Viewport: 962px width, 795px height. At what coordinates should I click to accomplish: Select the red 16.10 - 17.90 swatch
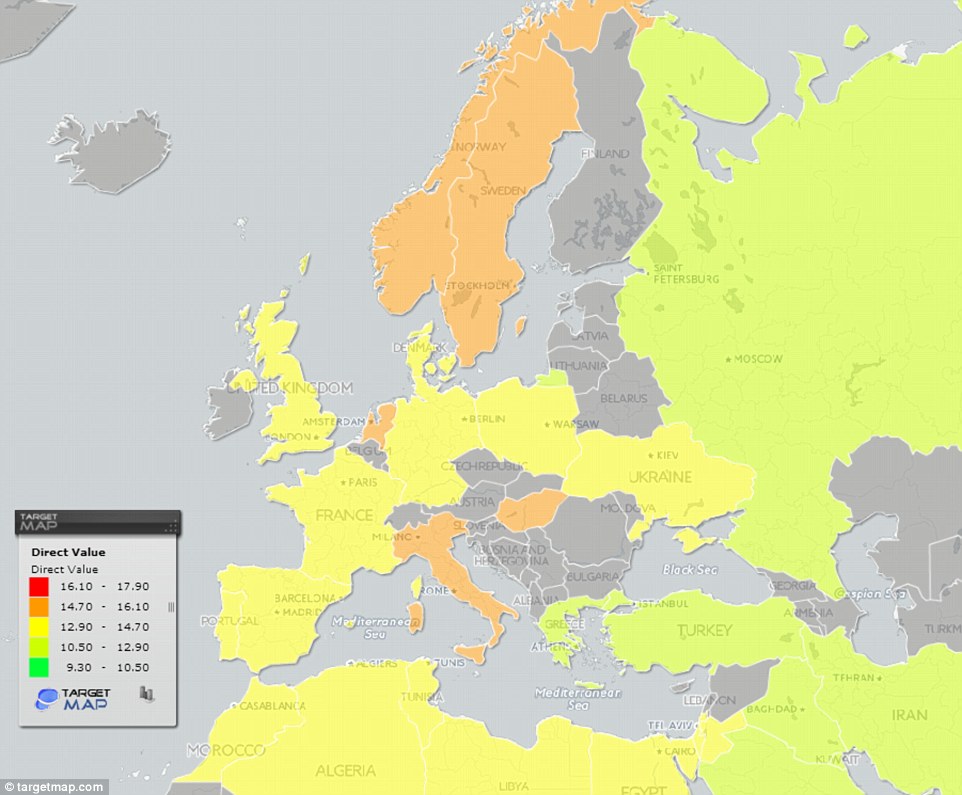pyautogui.click(x=40, y=588)
